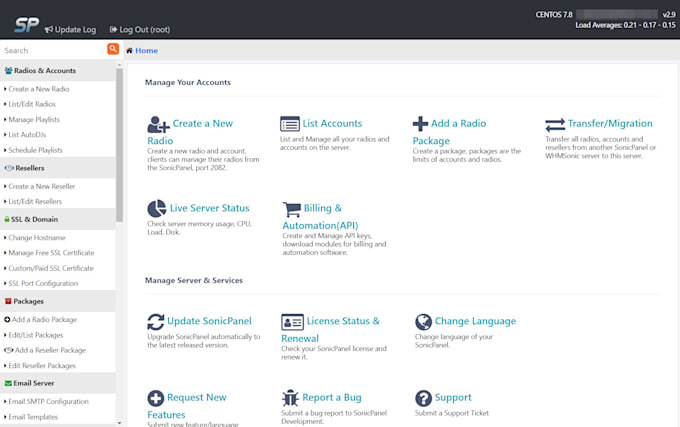Open Email SMTP Configuration in sidebar
The image size is (680, 427).
click(48, 401)
